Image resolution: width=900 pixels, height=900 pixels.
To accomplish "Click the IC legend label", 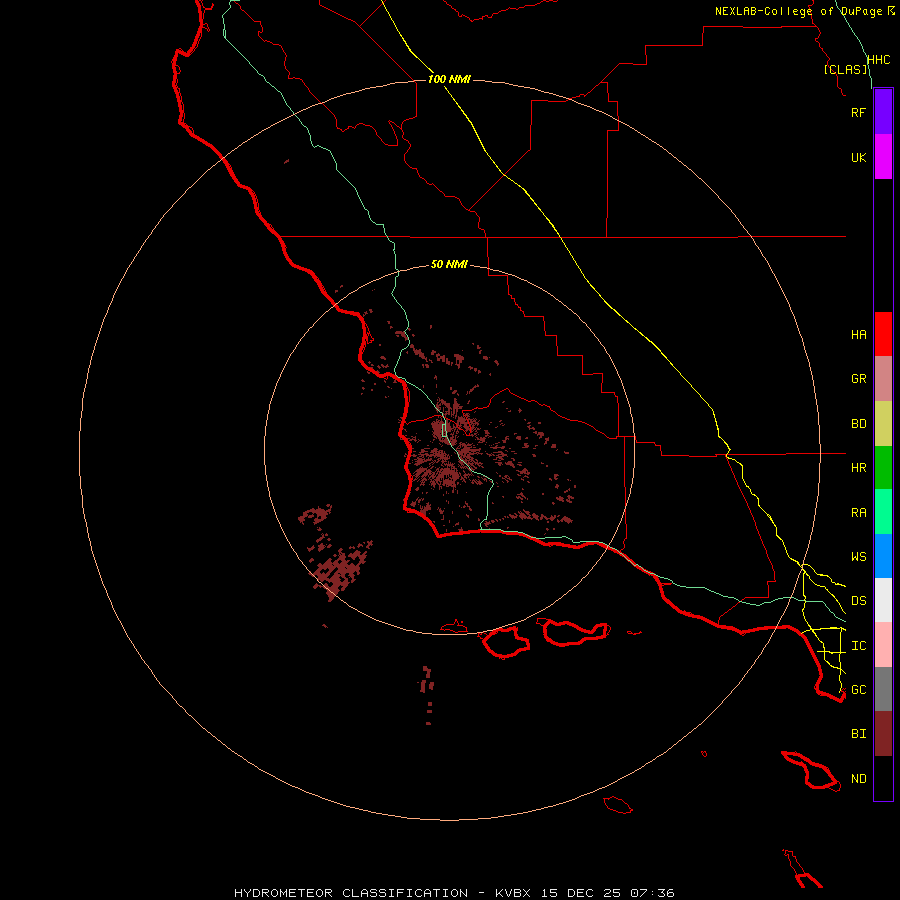I will point(858,645).
